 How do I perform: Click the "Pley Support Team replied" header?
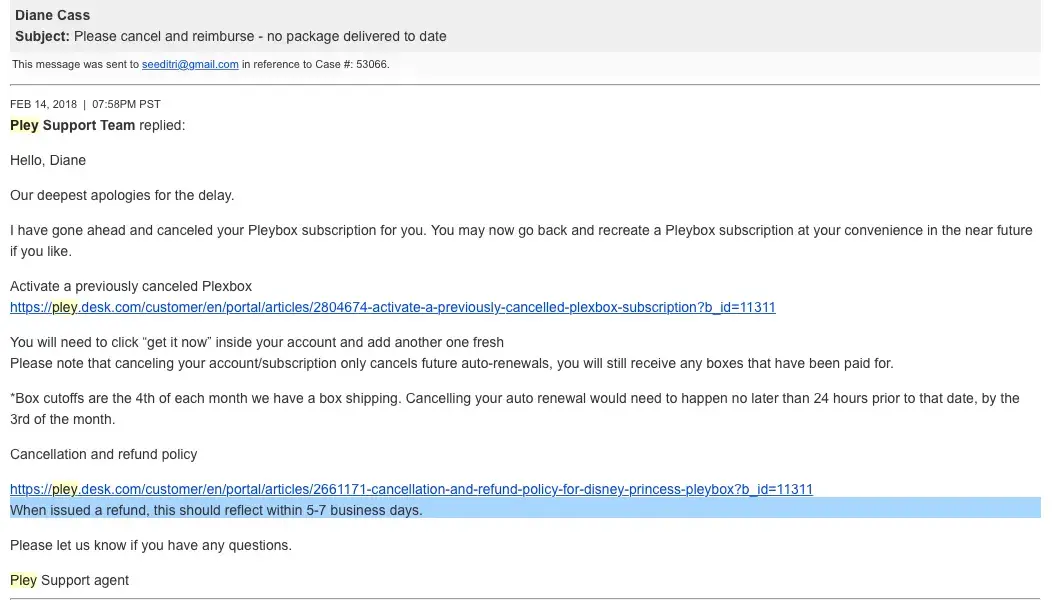pos(97,125)
